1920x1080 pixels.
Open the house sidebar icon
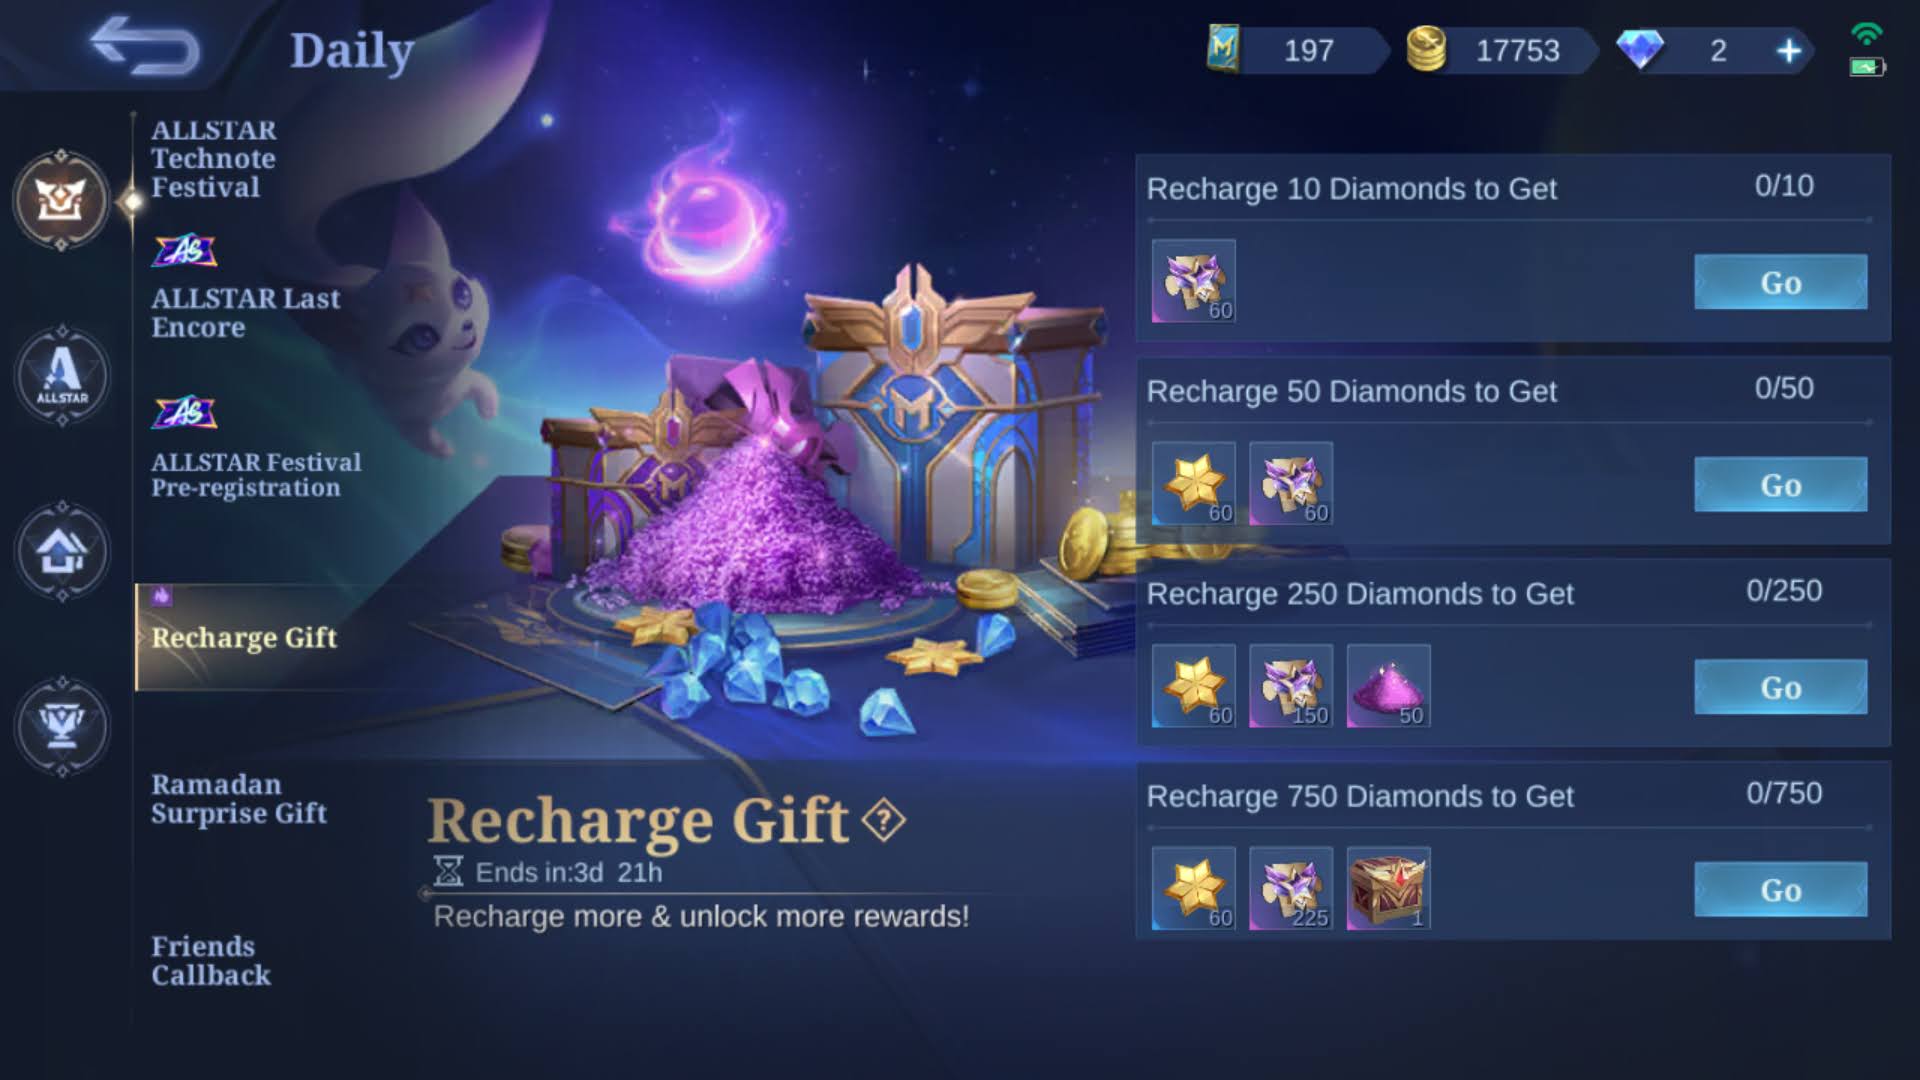point(62,551)
